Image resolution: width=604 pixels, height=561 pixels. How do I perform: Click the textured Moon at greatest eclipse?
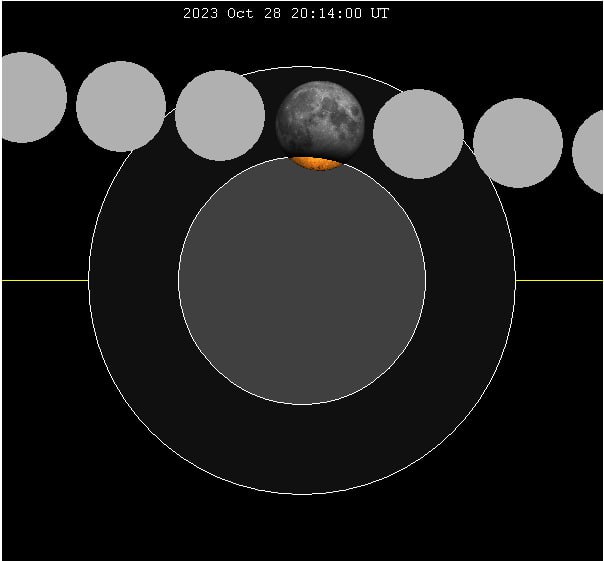pyautogui.click(x=319, y=120)
